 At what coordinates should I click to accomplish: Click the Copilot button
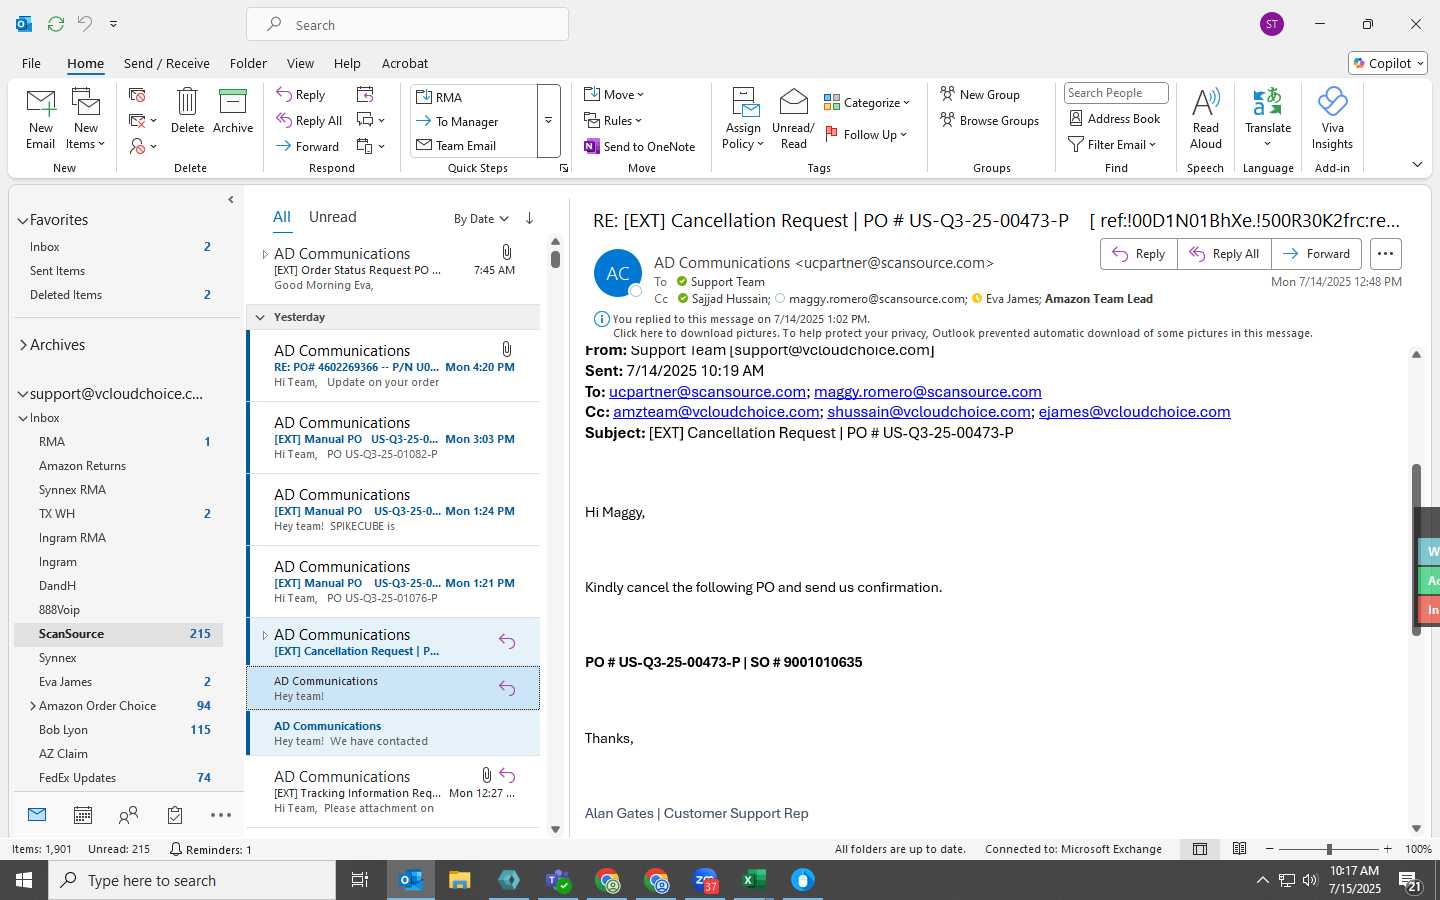1387,63
